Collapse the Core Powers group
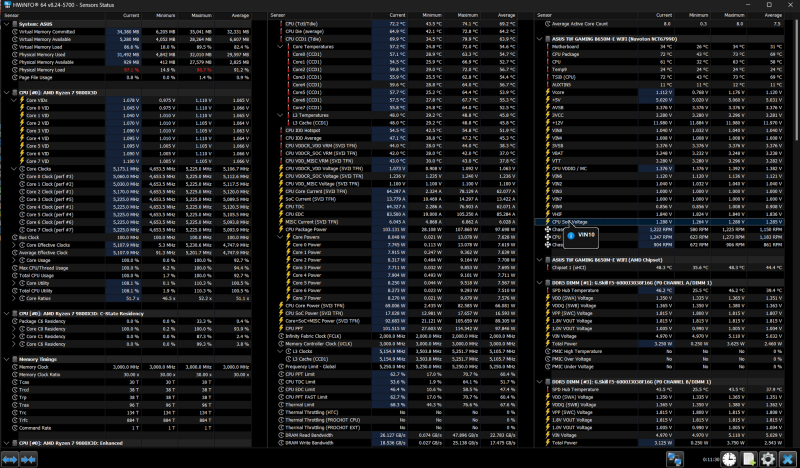Screen dimensions: 800x468 coord(280,237)
